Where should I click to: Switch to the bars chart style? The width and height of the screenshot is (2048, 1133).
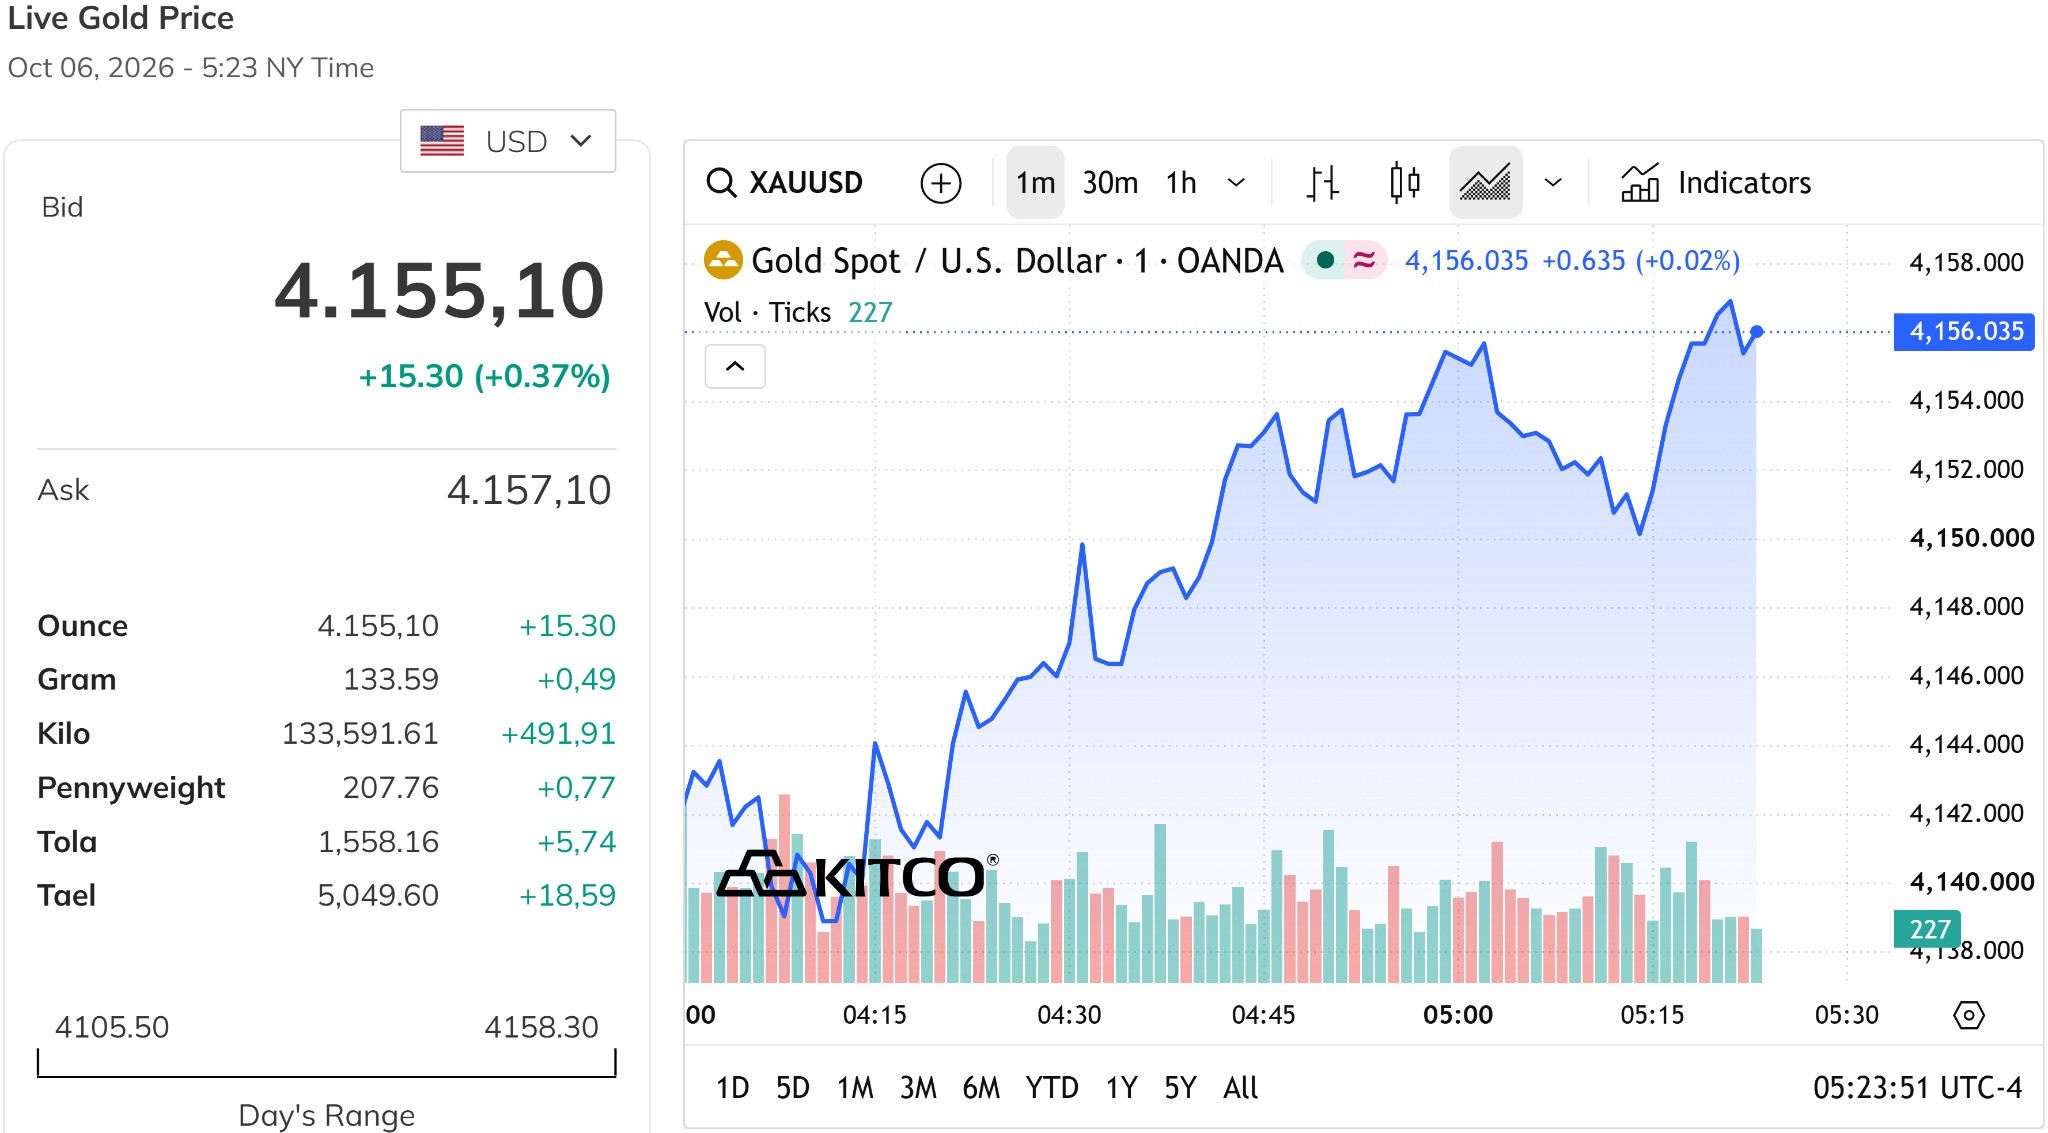[1322, 183]
